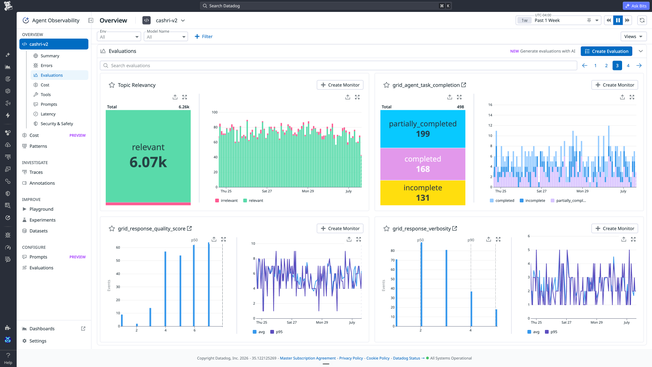Create Monitor for grid_agent_task_completion
Viewport: 652px width, 367px height.
coord(615,85)
